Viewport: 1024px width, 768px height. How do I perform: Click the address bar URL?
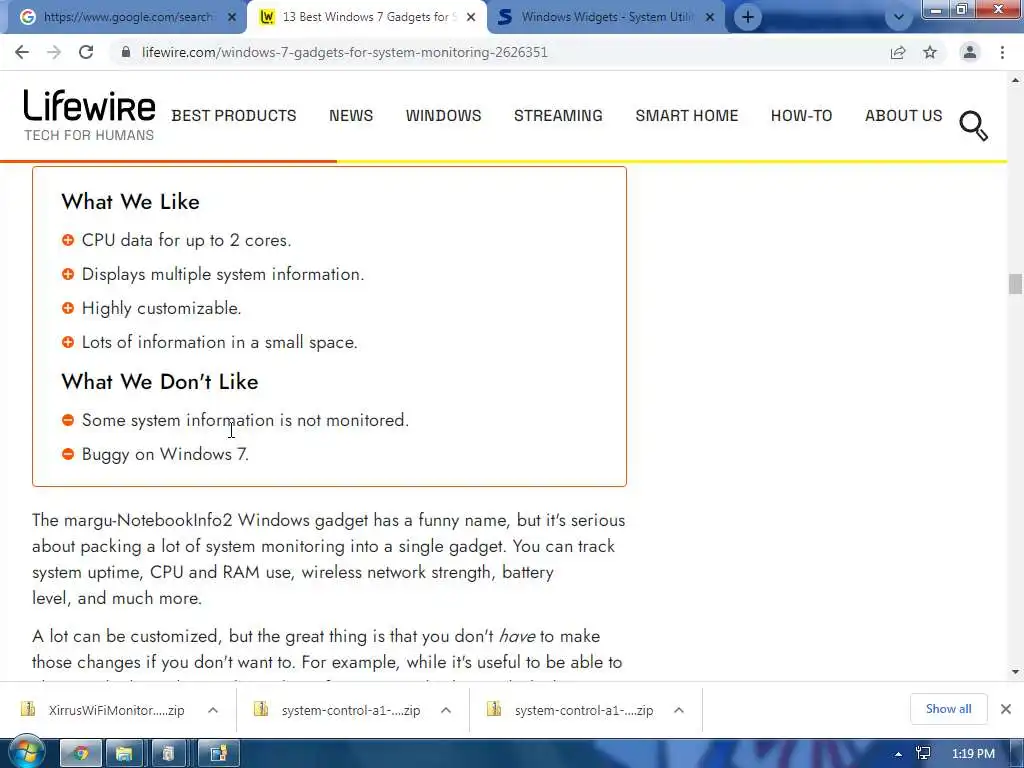pyautogui.click(x=345, y=52)
